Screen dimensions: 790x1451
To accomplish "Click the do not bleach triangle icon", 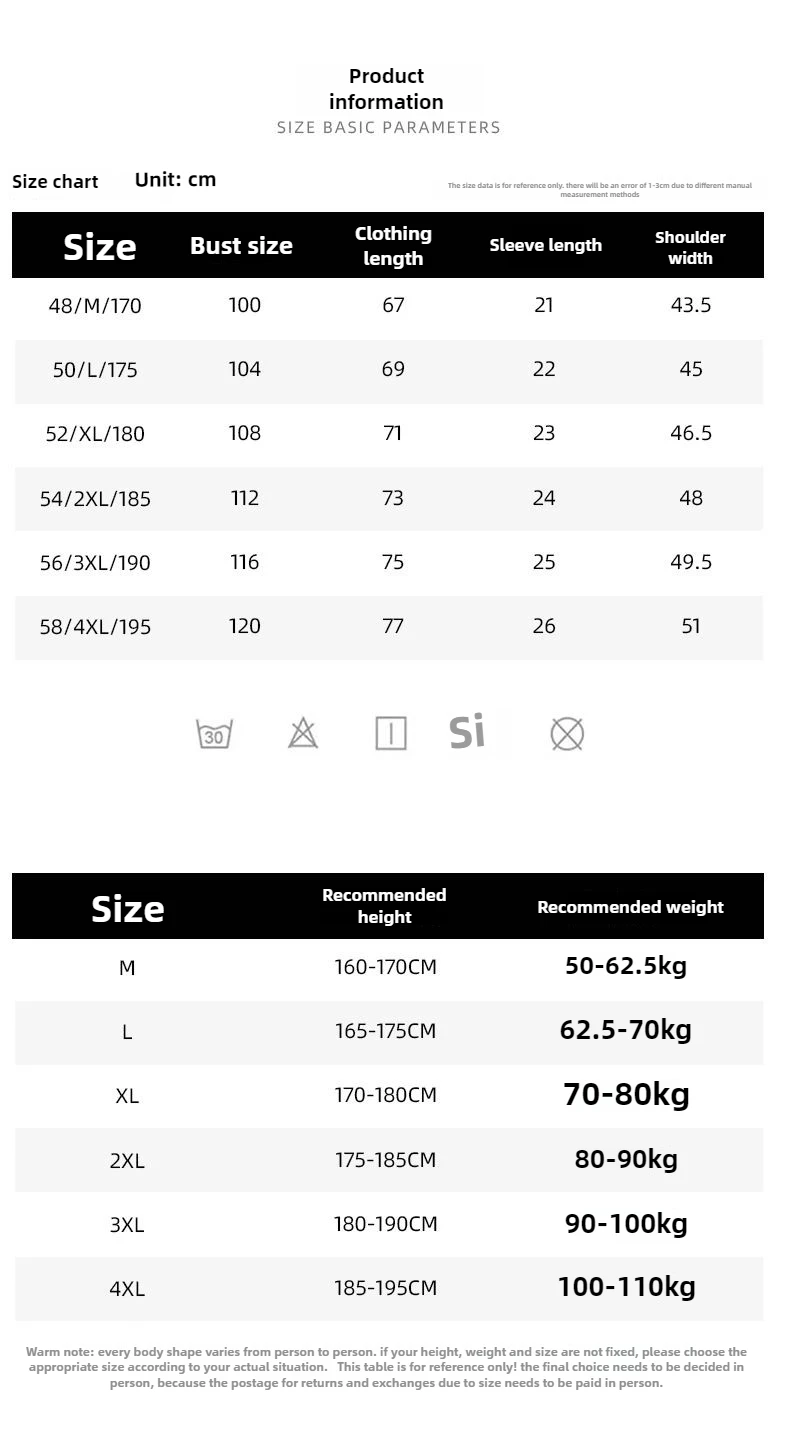I will coord(303,734).
